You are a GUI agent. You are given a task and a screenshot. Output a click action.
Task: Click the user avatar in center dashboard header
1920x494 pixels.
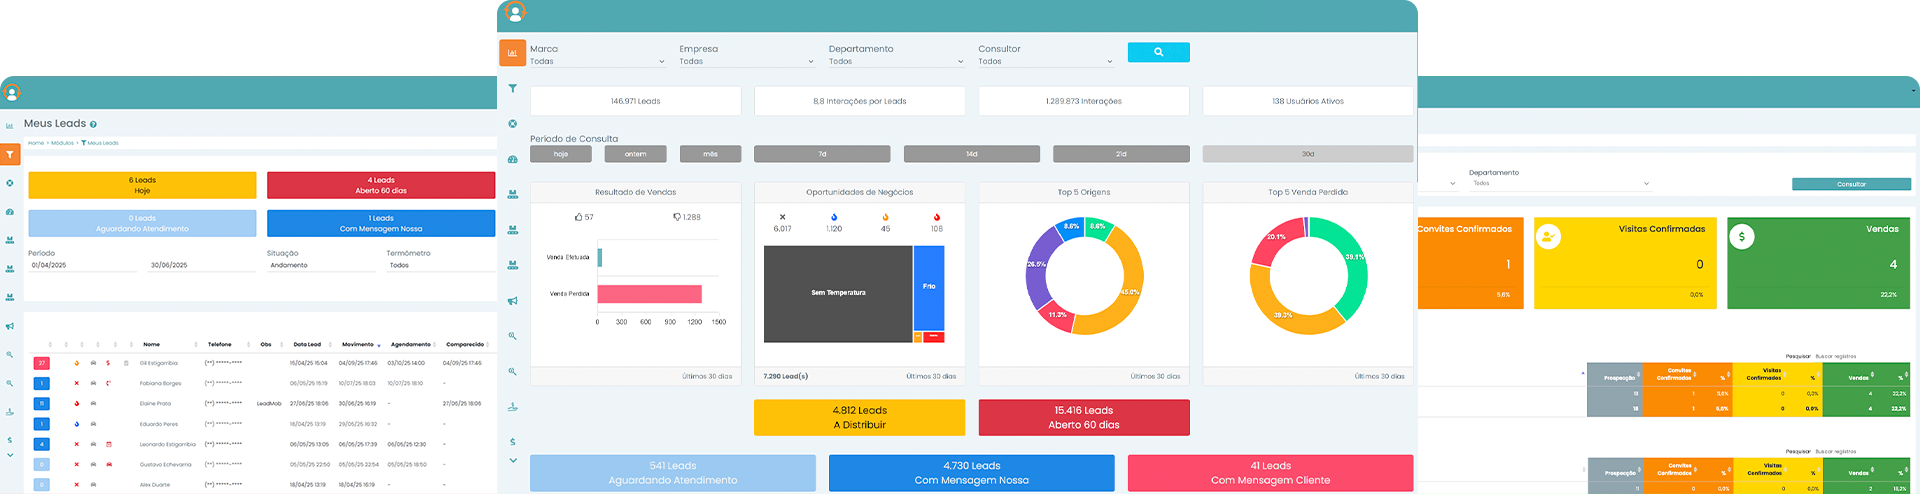515,12
